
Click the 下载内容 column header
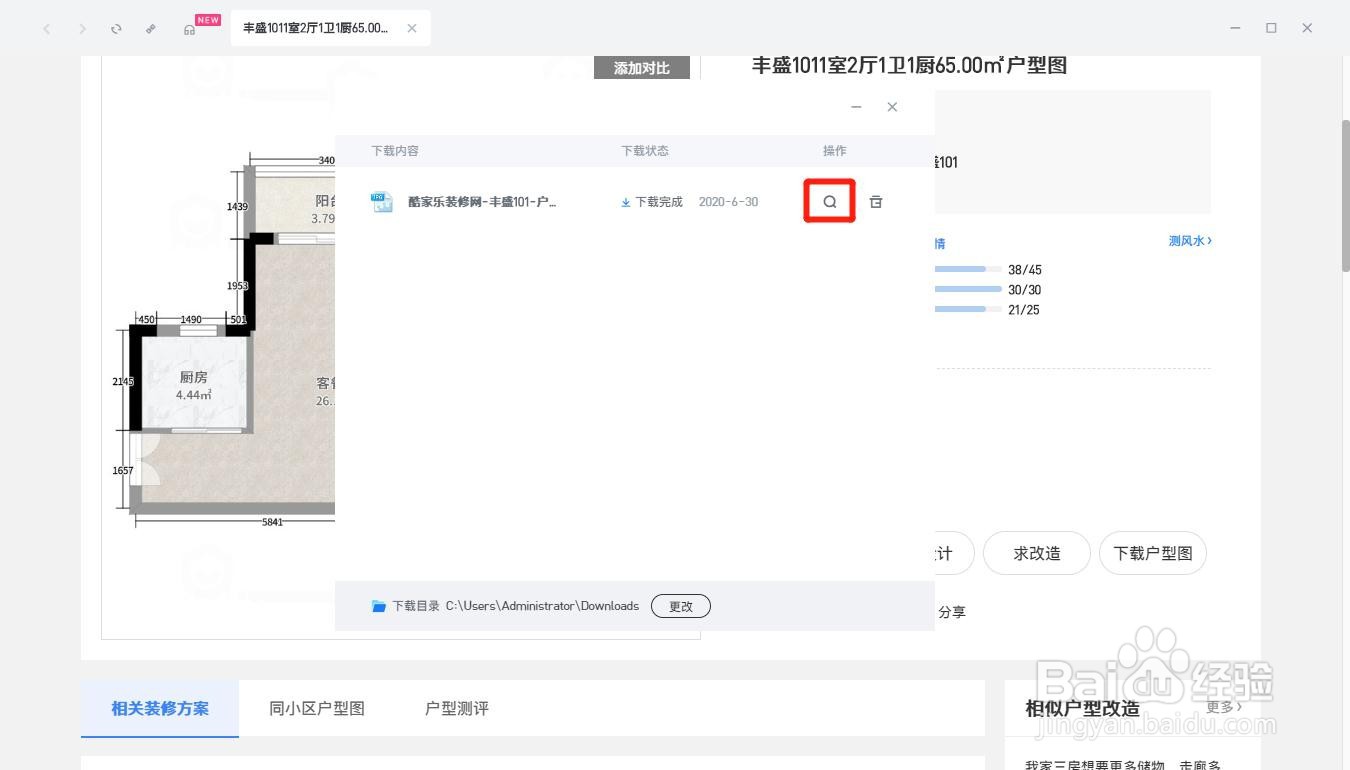(x=395, y=151)
